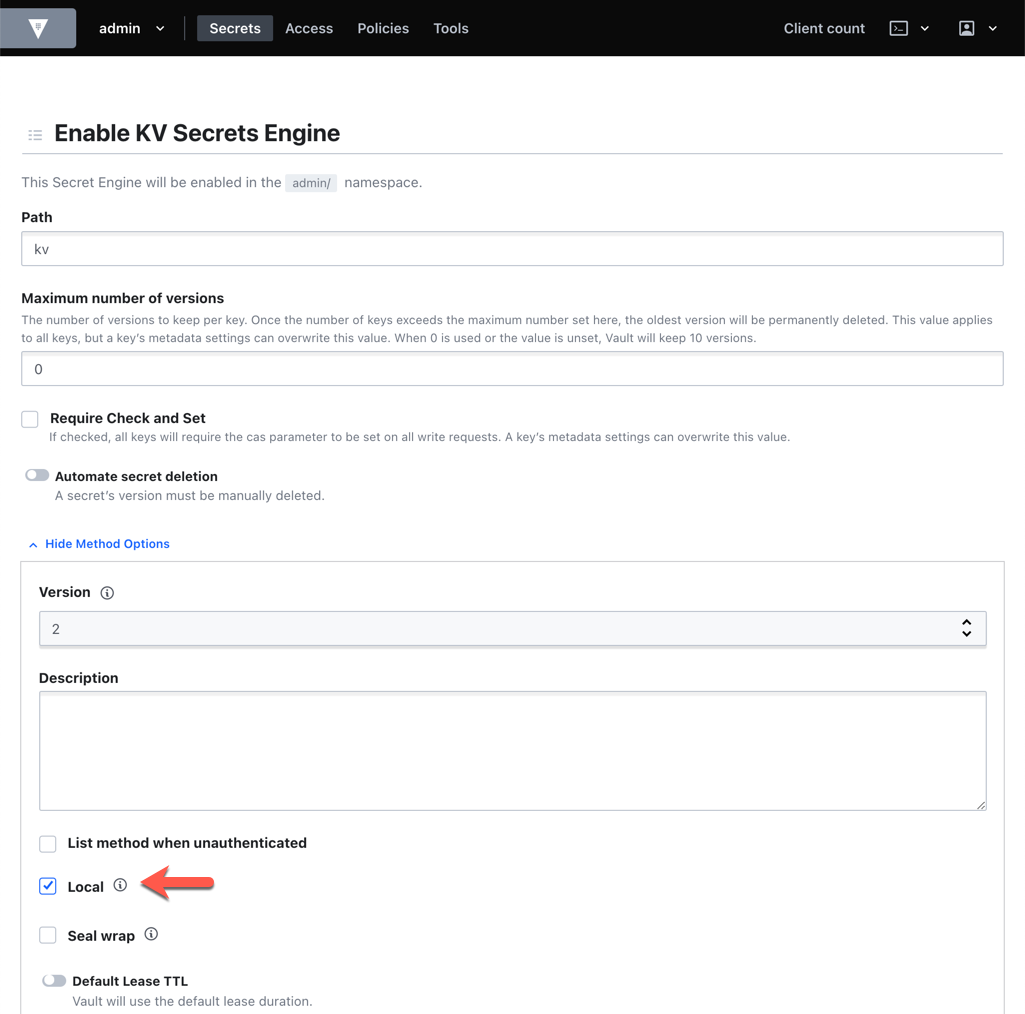Click the Client count link
The width and height of the screenshot is (1025, 1014).
[823, 28]
